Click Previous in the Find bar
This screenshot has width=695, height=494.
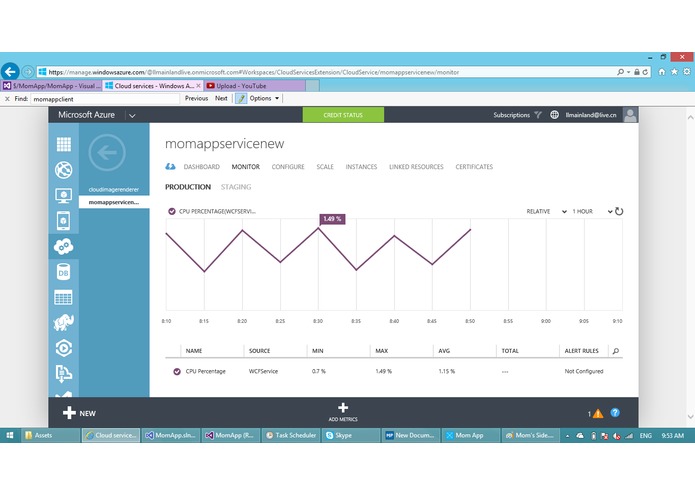point(196,98)
